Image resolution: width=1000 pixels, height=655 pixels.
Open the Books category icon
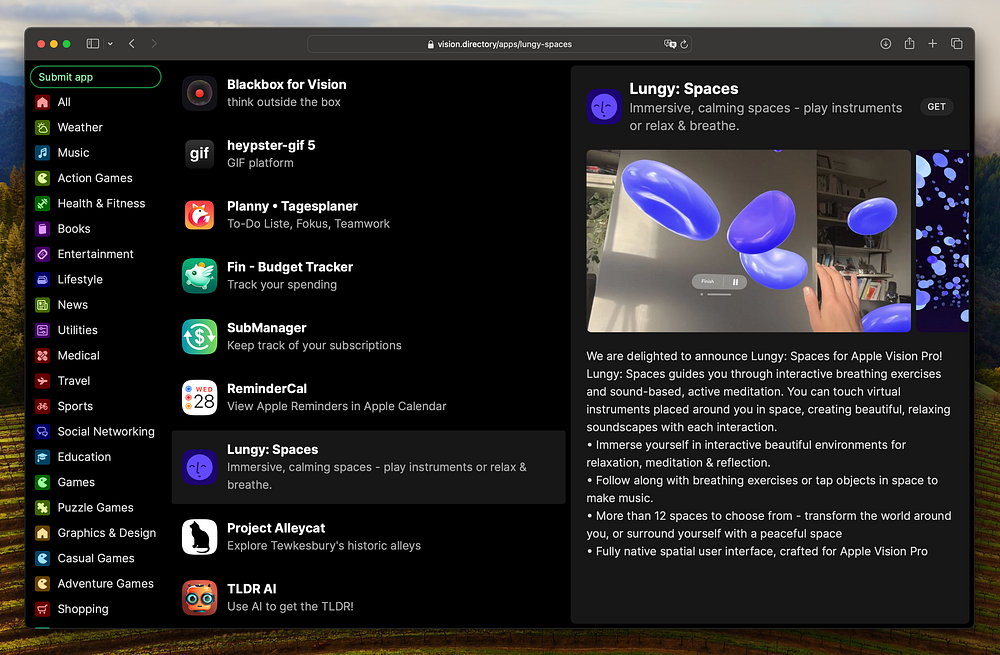tap(42, 229)
